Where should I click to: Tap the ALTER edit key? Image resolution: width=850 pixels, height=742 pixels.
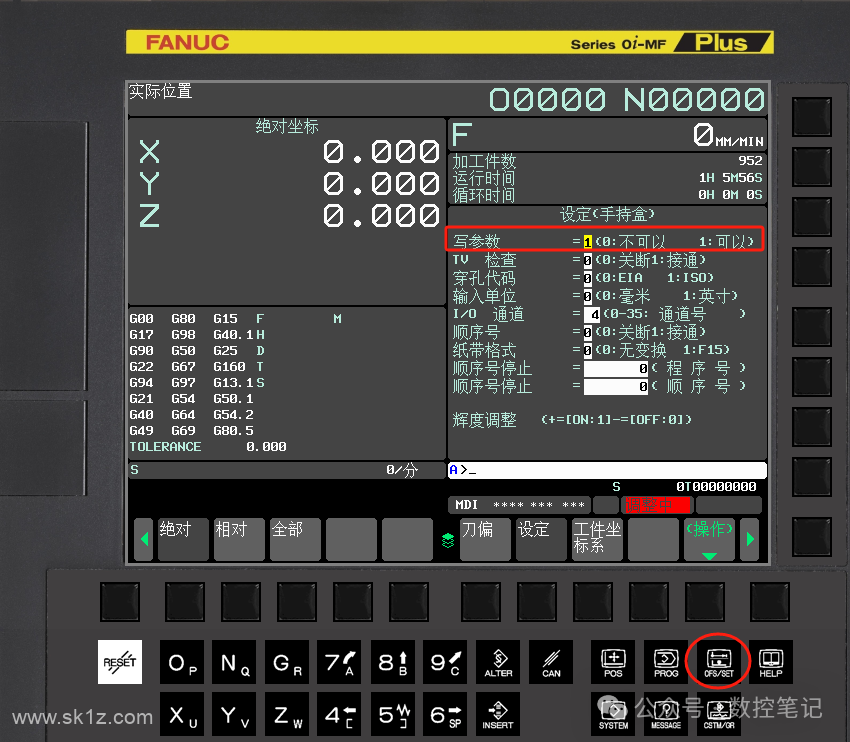click(x=498, y=662)
